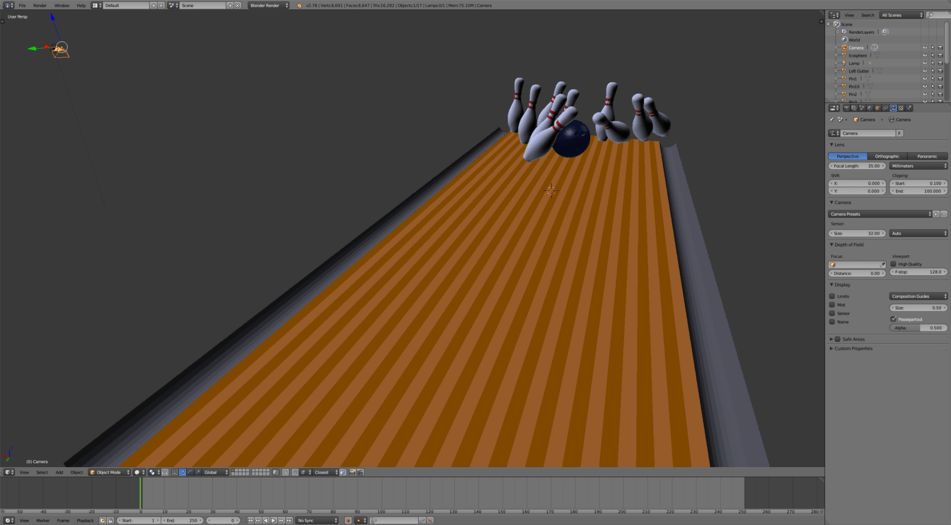
Task: Enable the High Quality viewport checkbox
Action: [x=893, y=264]
